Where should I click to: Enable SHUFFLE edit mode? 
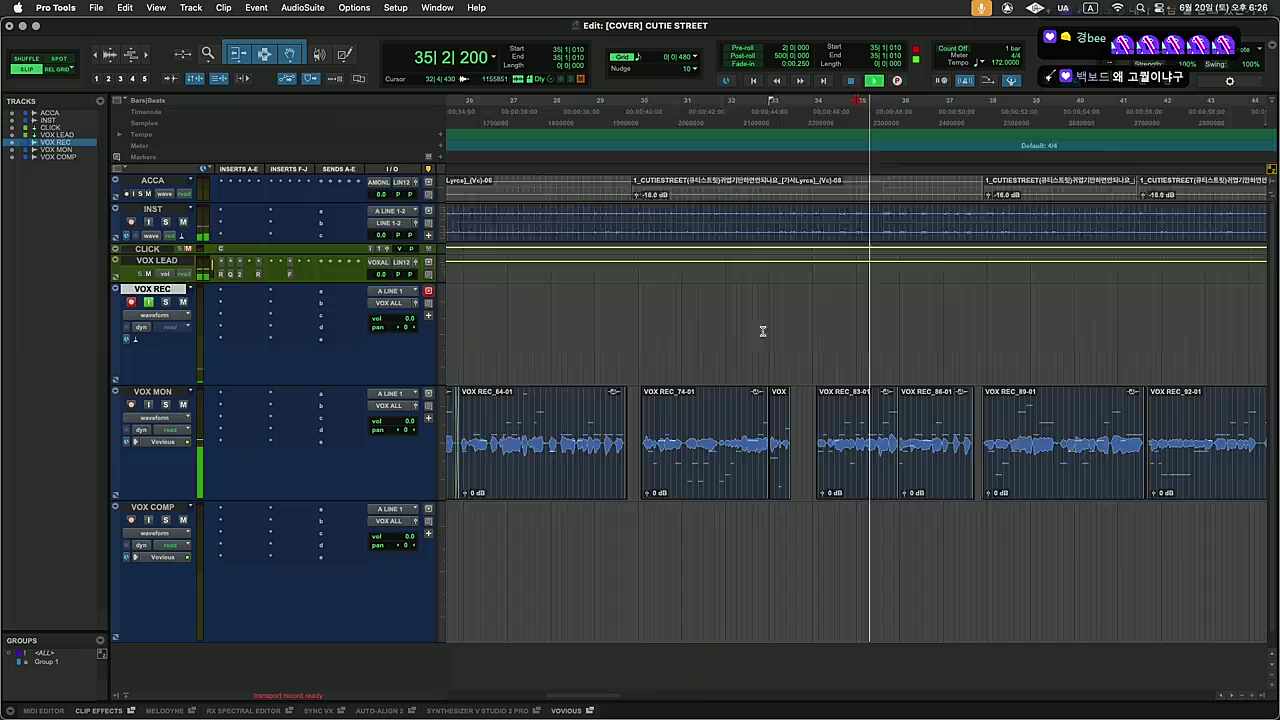(27, 59)
